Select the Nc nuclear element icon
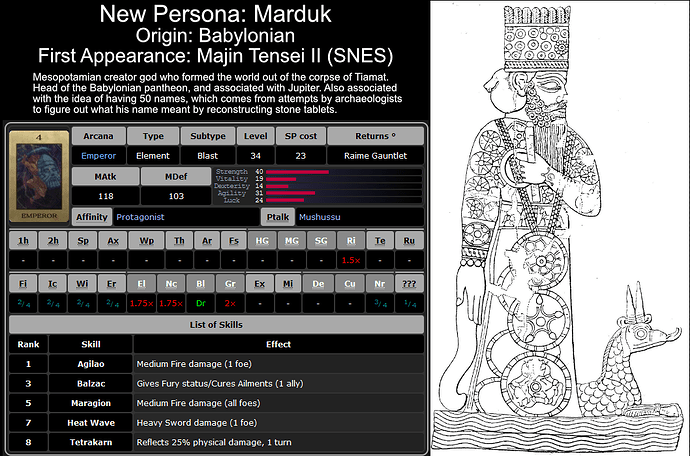 [x=171, y=284]
